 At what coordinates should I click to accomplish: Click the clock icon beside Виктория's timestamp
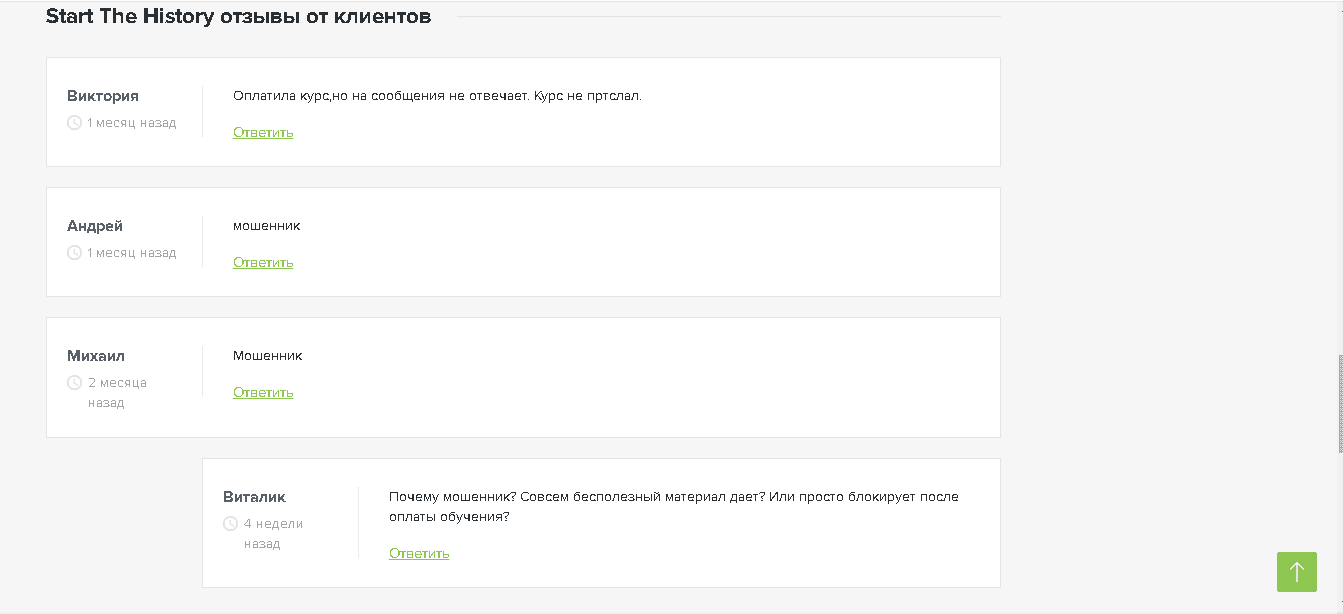72,122
